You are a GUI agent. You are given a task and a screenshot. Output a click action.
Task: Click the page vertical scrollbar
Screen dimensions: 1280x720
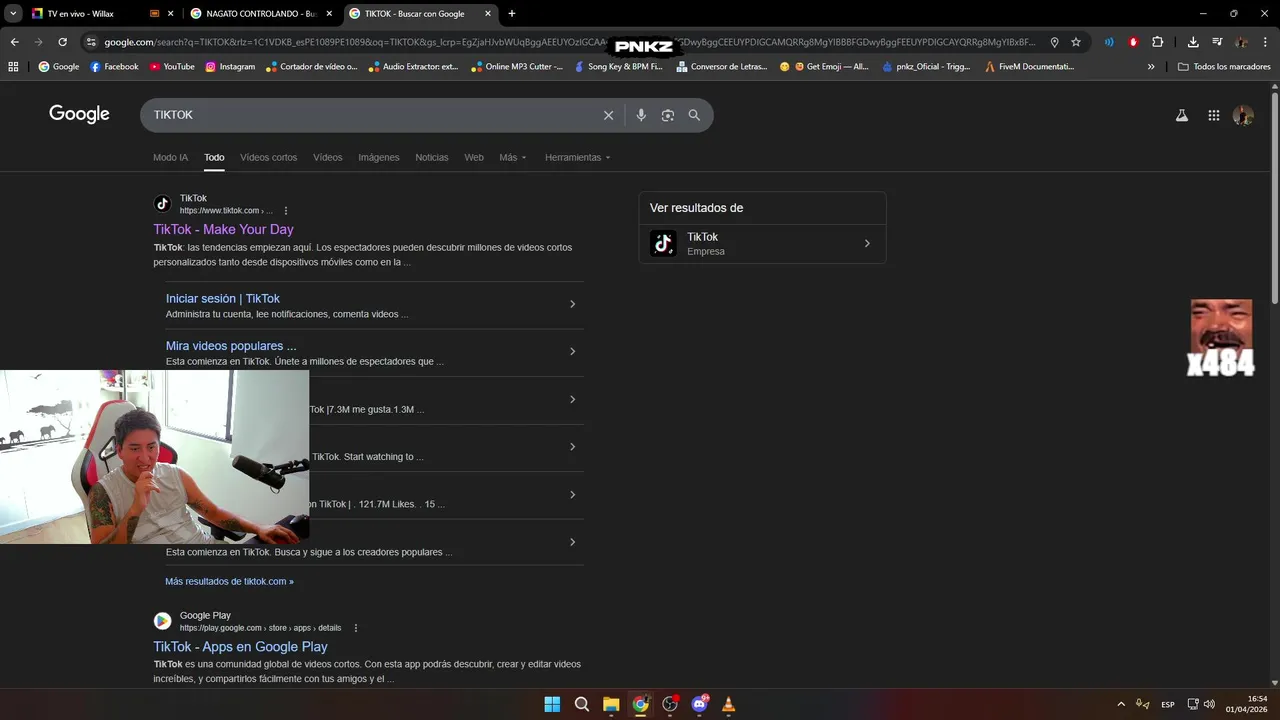point(1274,197)
